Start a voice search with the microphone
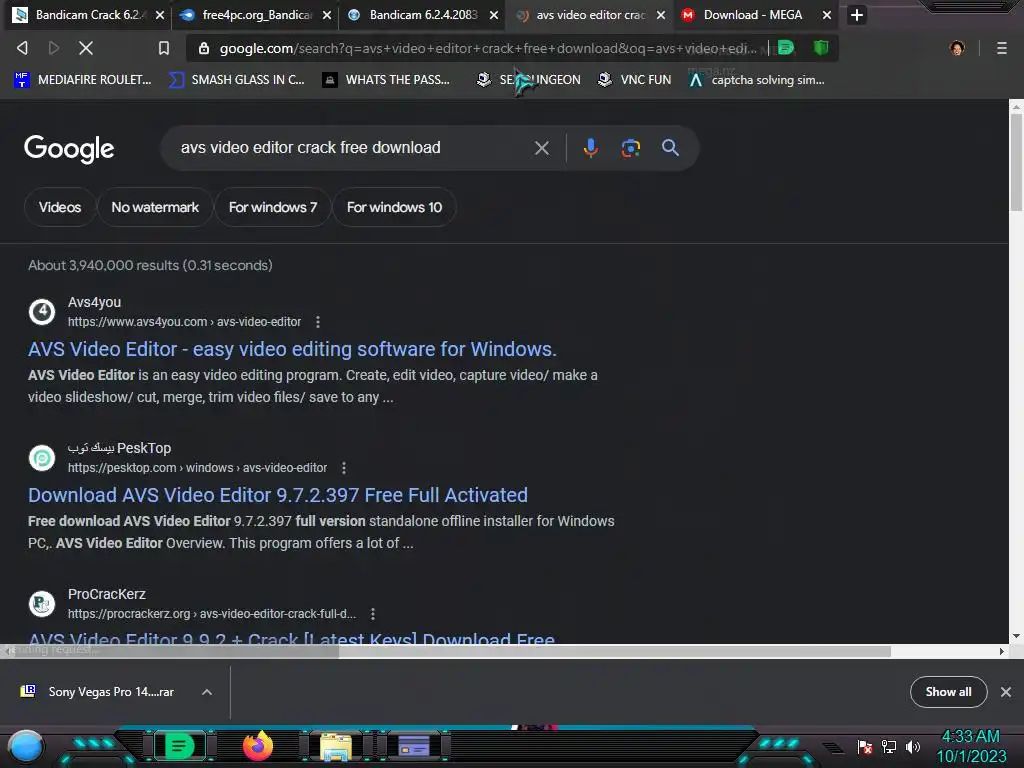The height and width of the screenshot is (768, 1024). coord(590,148)
